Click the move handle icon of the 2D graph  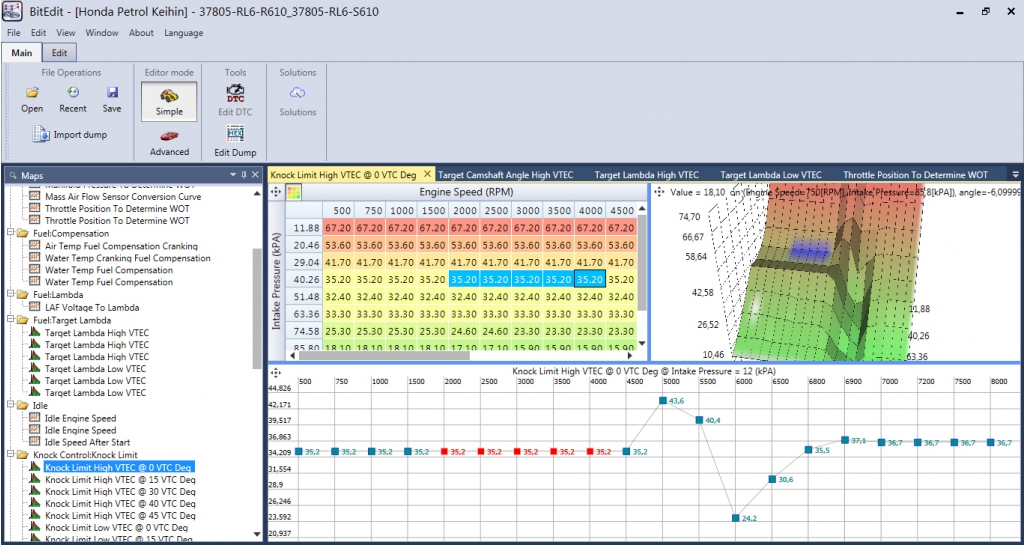276,373
